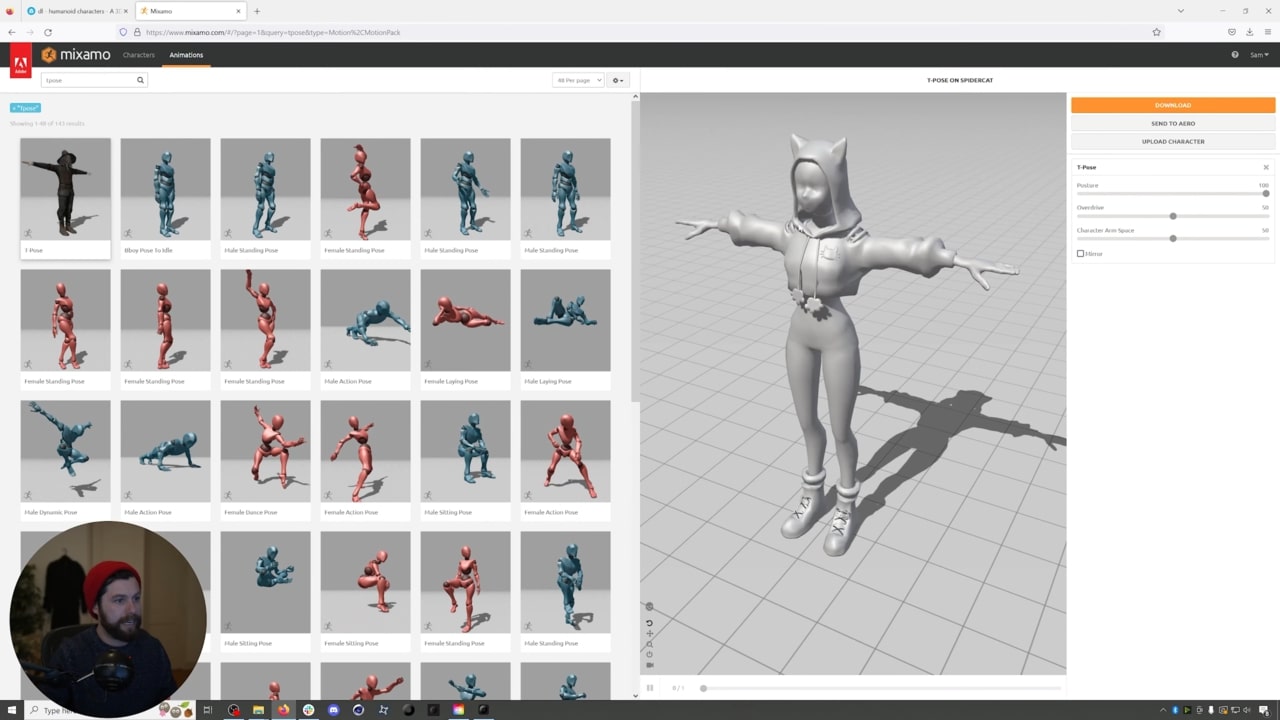Open the Sam account menu
The width and height of the screenshot is (1280, 720).
click(x=1259, y=55)
